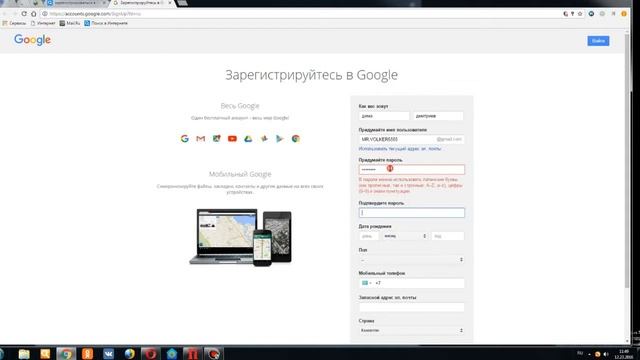Click the red warning icon in password field
This screenshot has height=360, width=640.
(390, 168)
